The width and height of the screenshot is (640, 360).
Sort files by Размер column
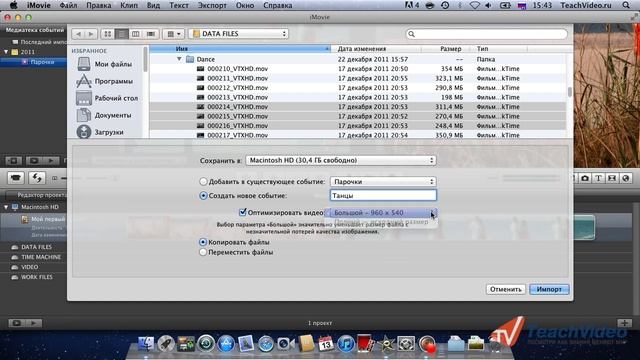(x=446, y=49)
